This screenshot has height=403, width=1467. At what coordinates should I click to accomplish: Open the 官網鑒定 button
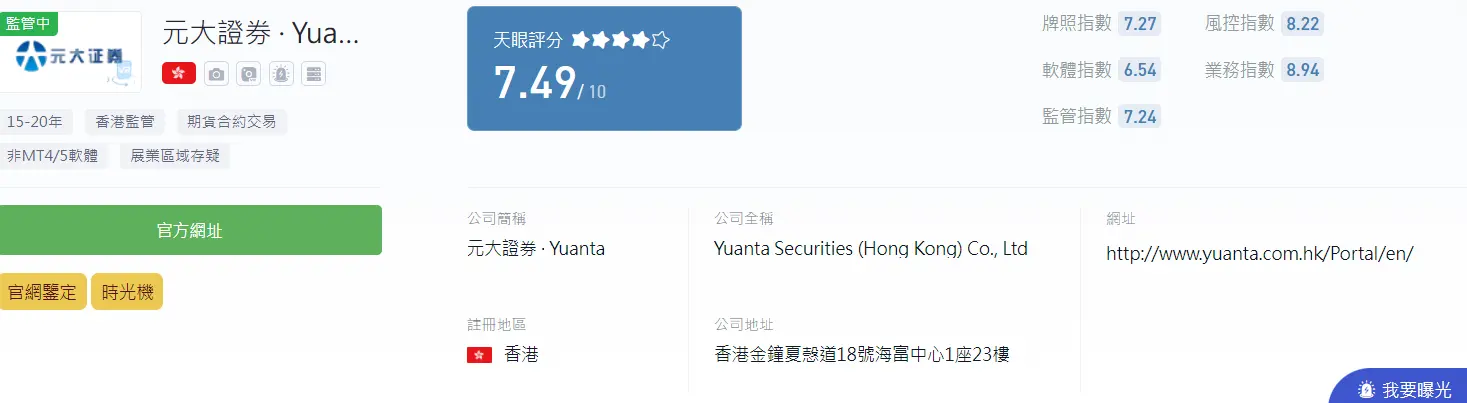click(x=42, y=292)
